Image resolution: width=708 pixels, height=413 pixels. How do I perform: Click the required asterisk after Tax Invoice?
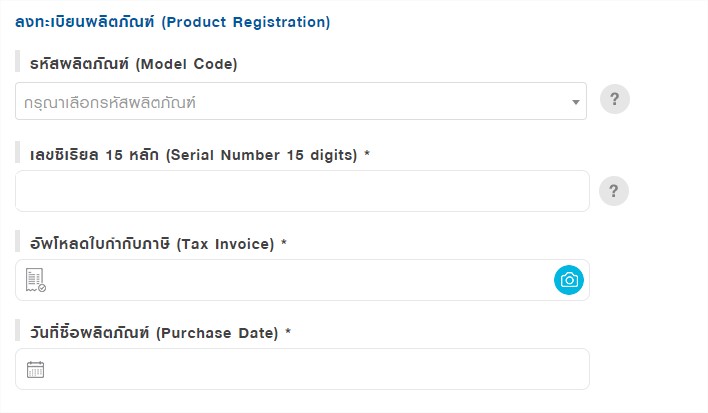(284, 242)
